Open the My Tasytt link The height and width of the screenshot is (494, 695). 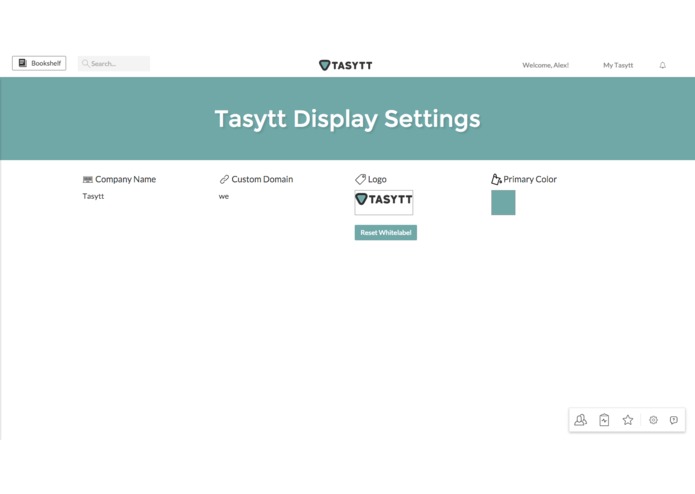pos(618,65)
